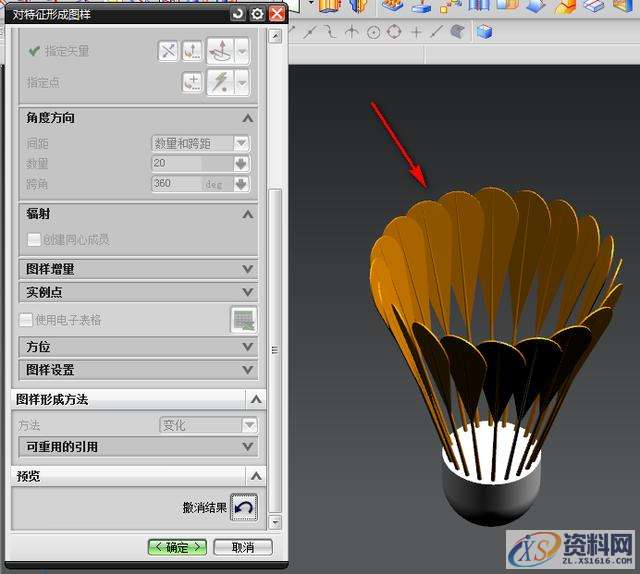Image resolution: width=640 pixels, height=574 pixels.
Task: Click the circle center snap point icon
Action: point(374,32)
